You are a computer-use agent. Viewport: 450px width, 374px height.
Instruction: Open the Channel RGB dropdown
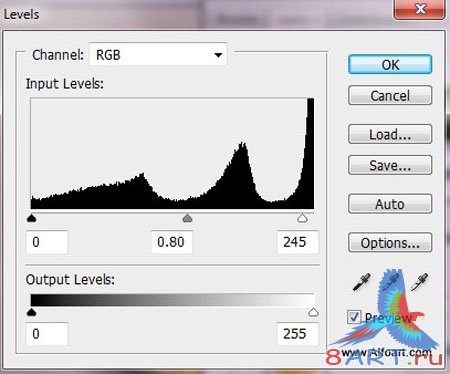click(x=158, y=54)
